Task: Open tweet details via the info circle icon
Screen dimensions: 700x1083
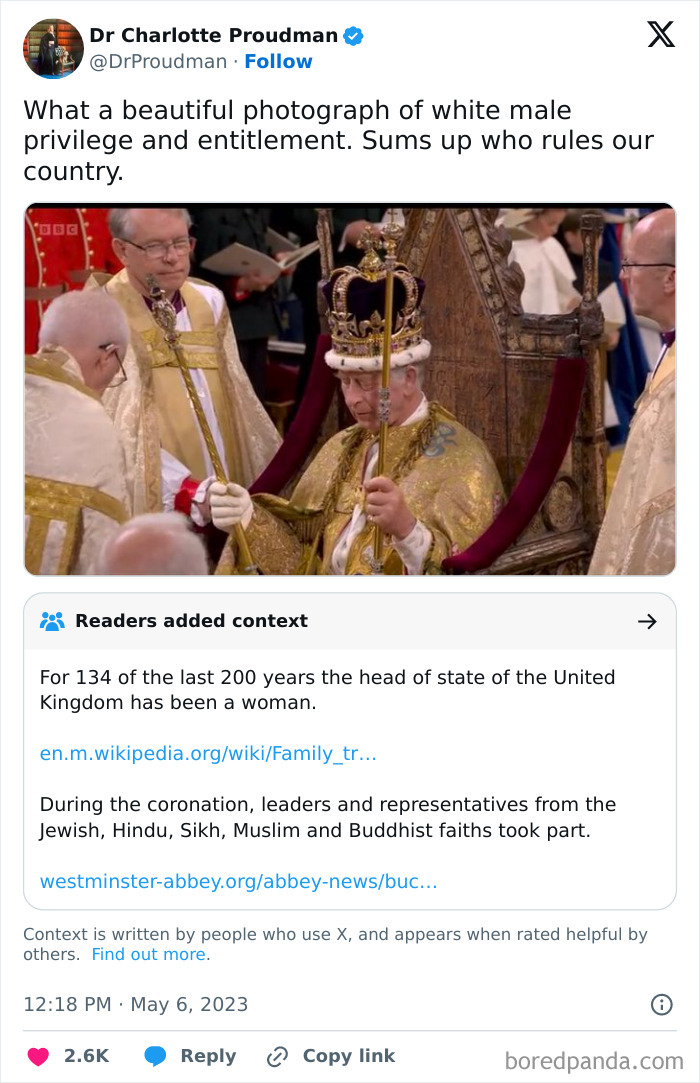Action: point(664,1003)
